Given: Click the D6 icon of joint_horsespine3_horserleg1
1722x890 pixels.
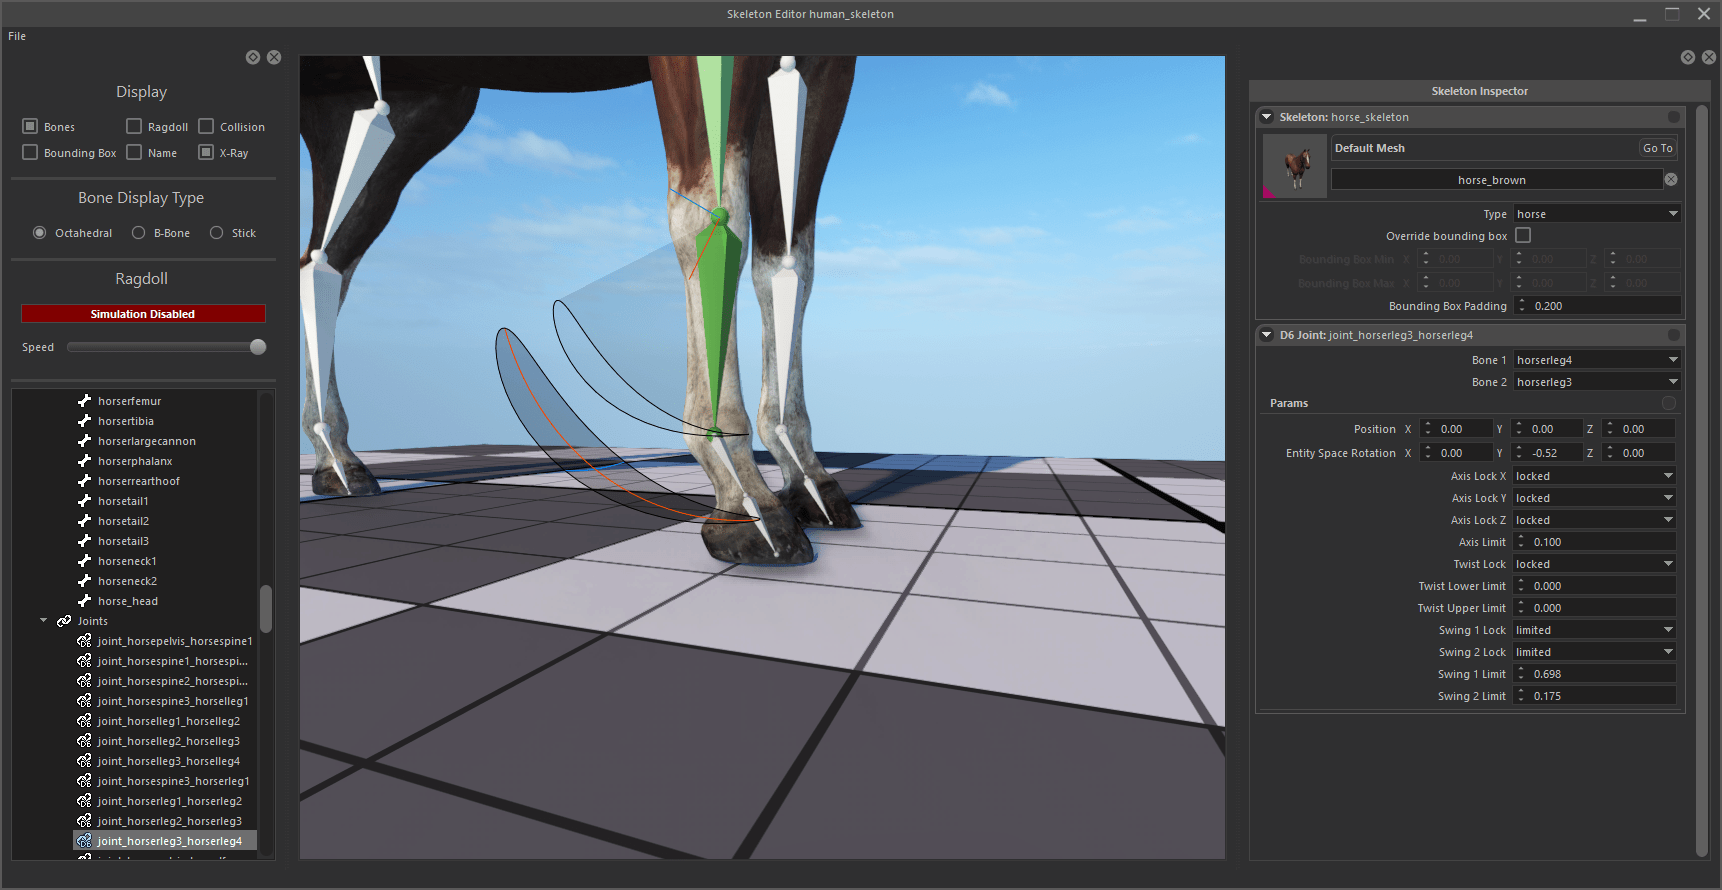Looking at the screenshot, I should click(85, 781).
